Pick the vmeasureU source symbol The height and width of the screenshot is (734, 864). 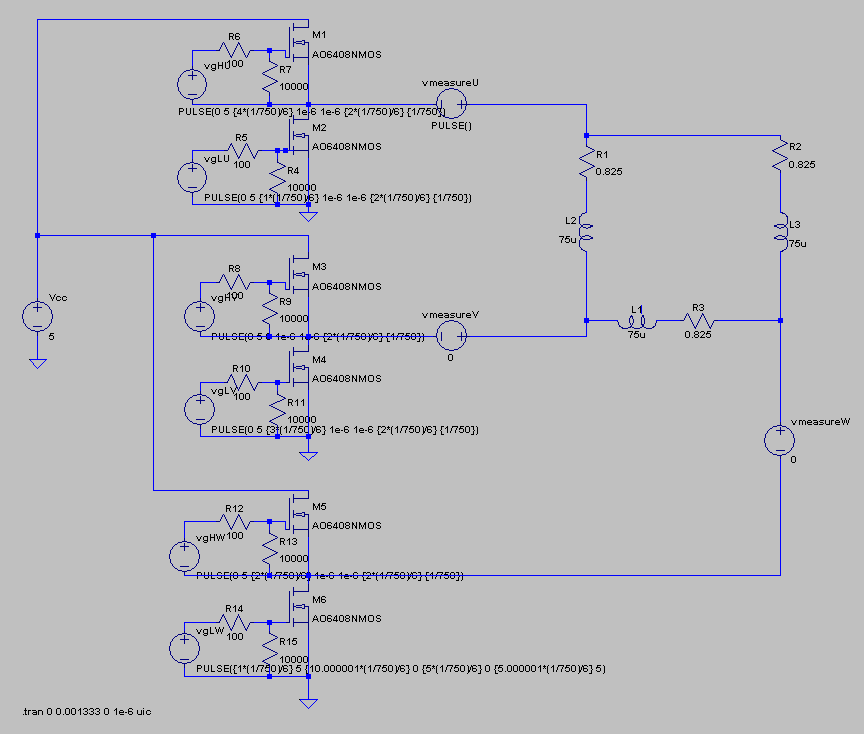pyautogui.click(x=451, y=104)
